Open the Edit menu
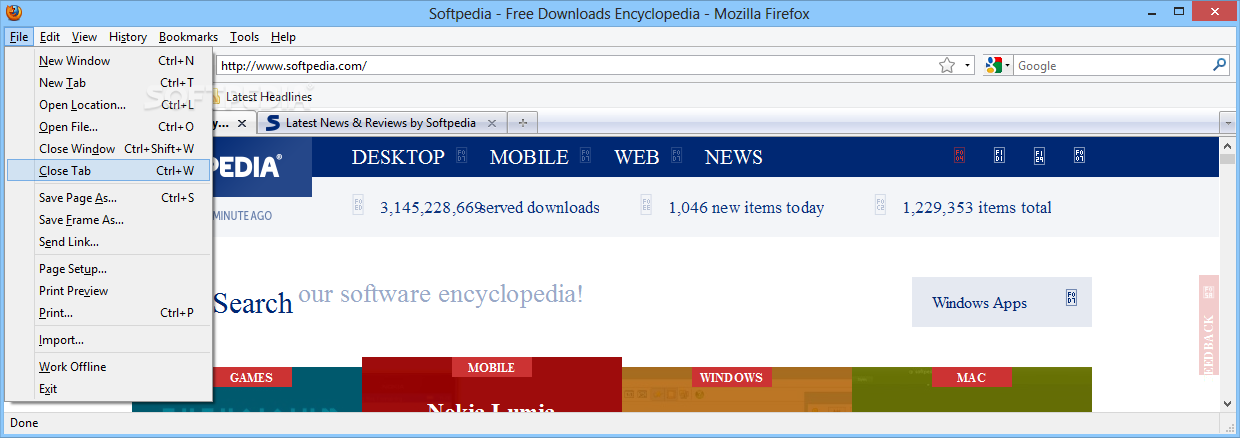1240x438 pixels. [50, 37]
